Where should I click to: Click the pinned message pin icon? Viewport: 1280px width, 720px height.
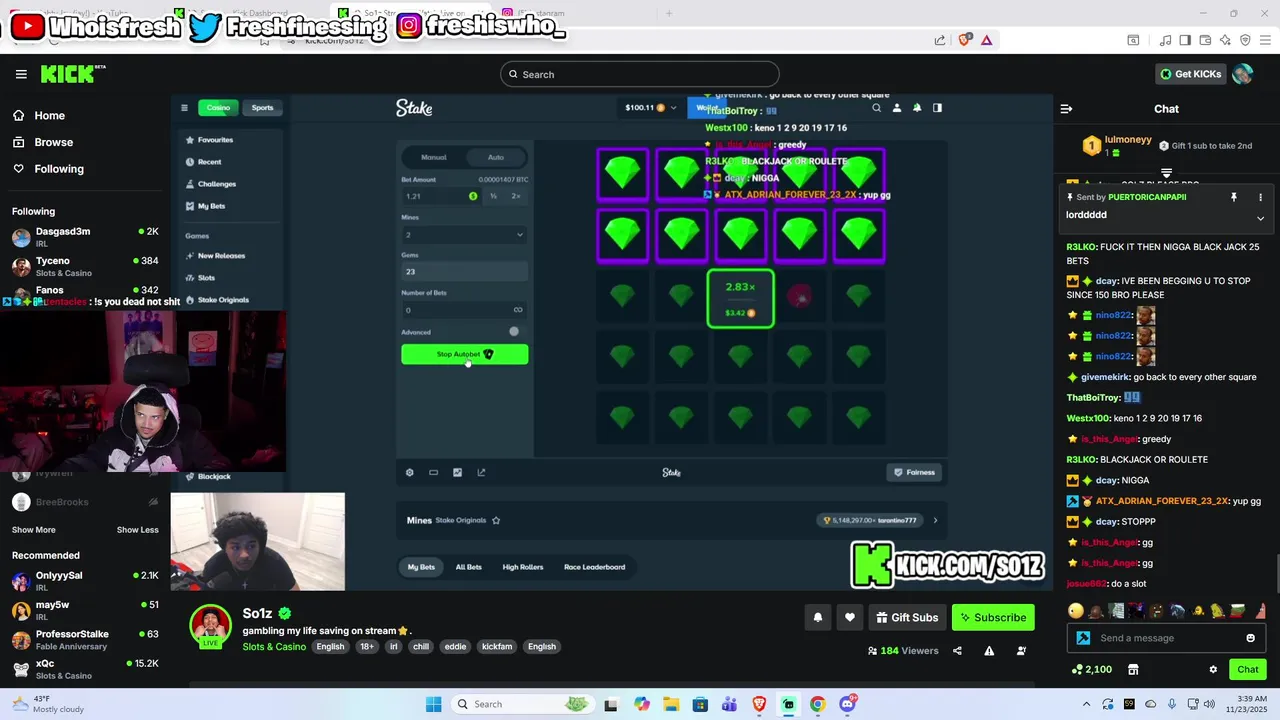(x=1233, y=197)
